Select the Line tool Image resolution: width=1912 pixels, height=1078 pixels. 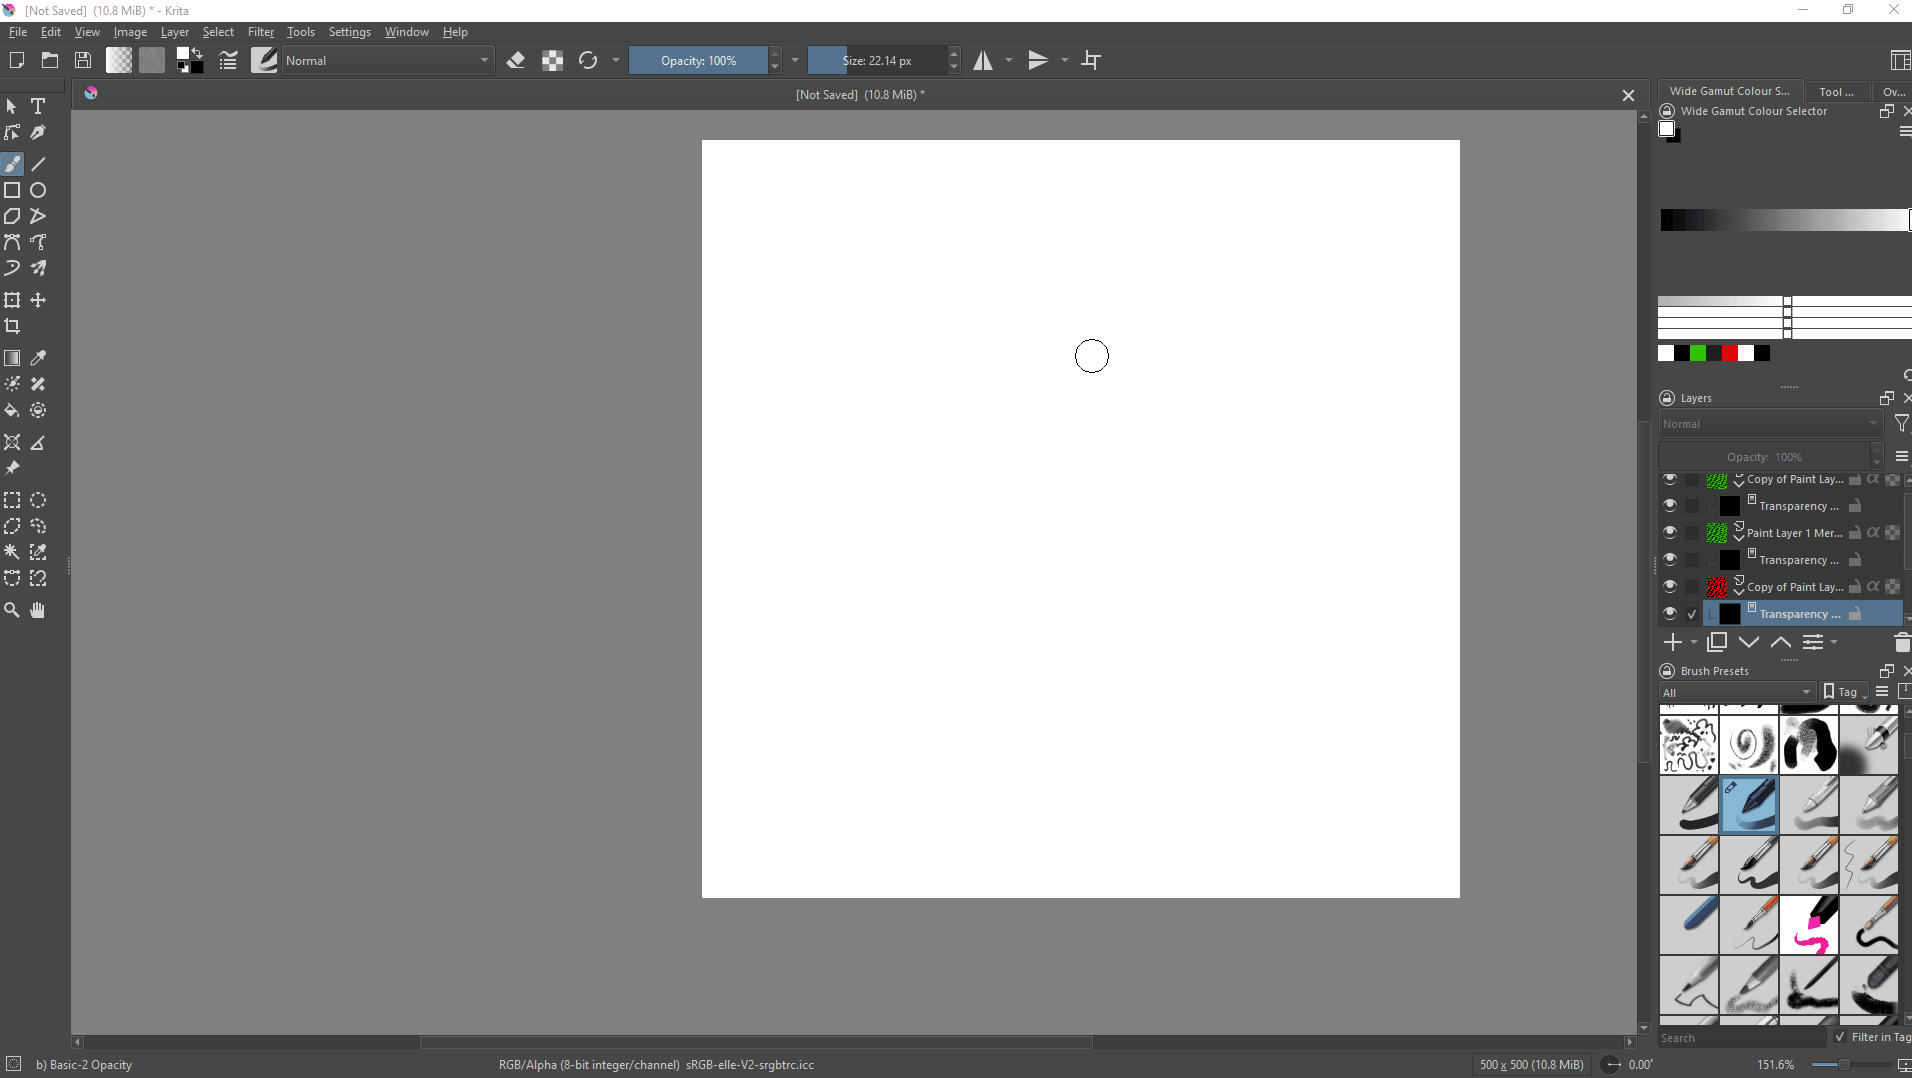pyautogui.click(x=38, y=164)
